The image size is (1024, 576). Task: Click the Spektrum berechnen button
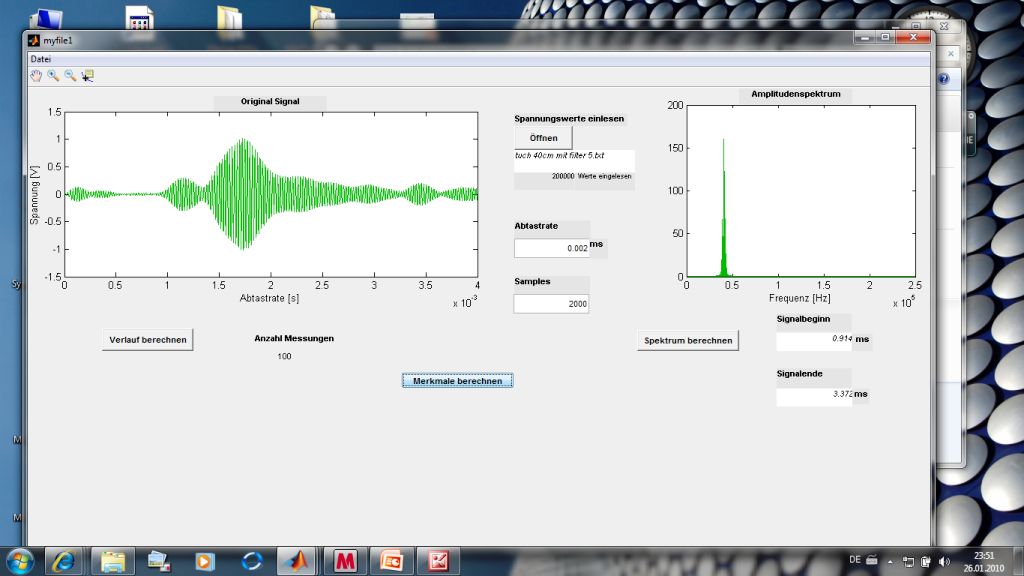coord(688,340)
